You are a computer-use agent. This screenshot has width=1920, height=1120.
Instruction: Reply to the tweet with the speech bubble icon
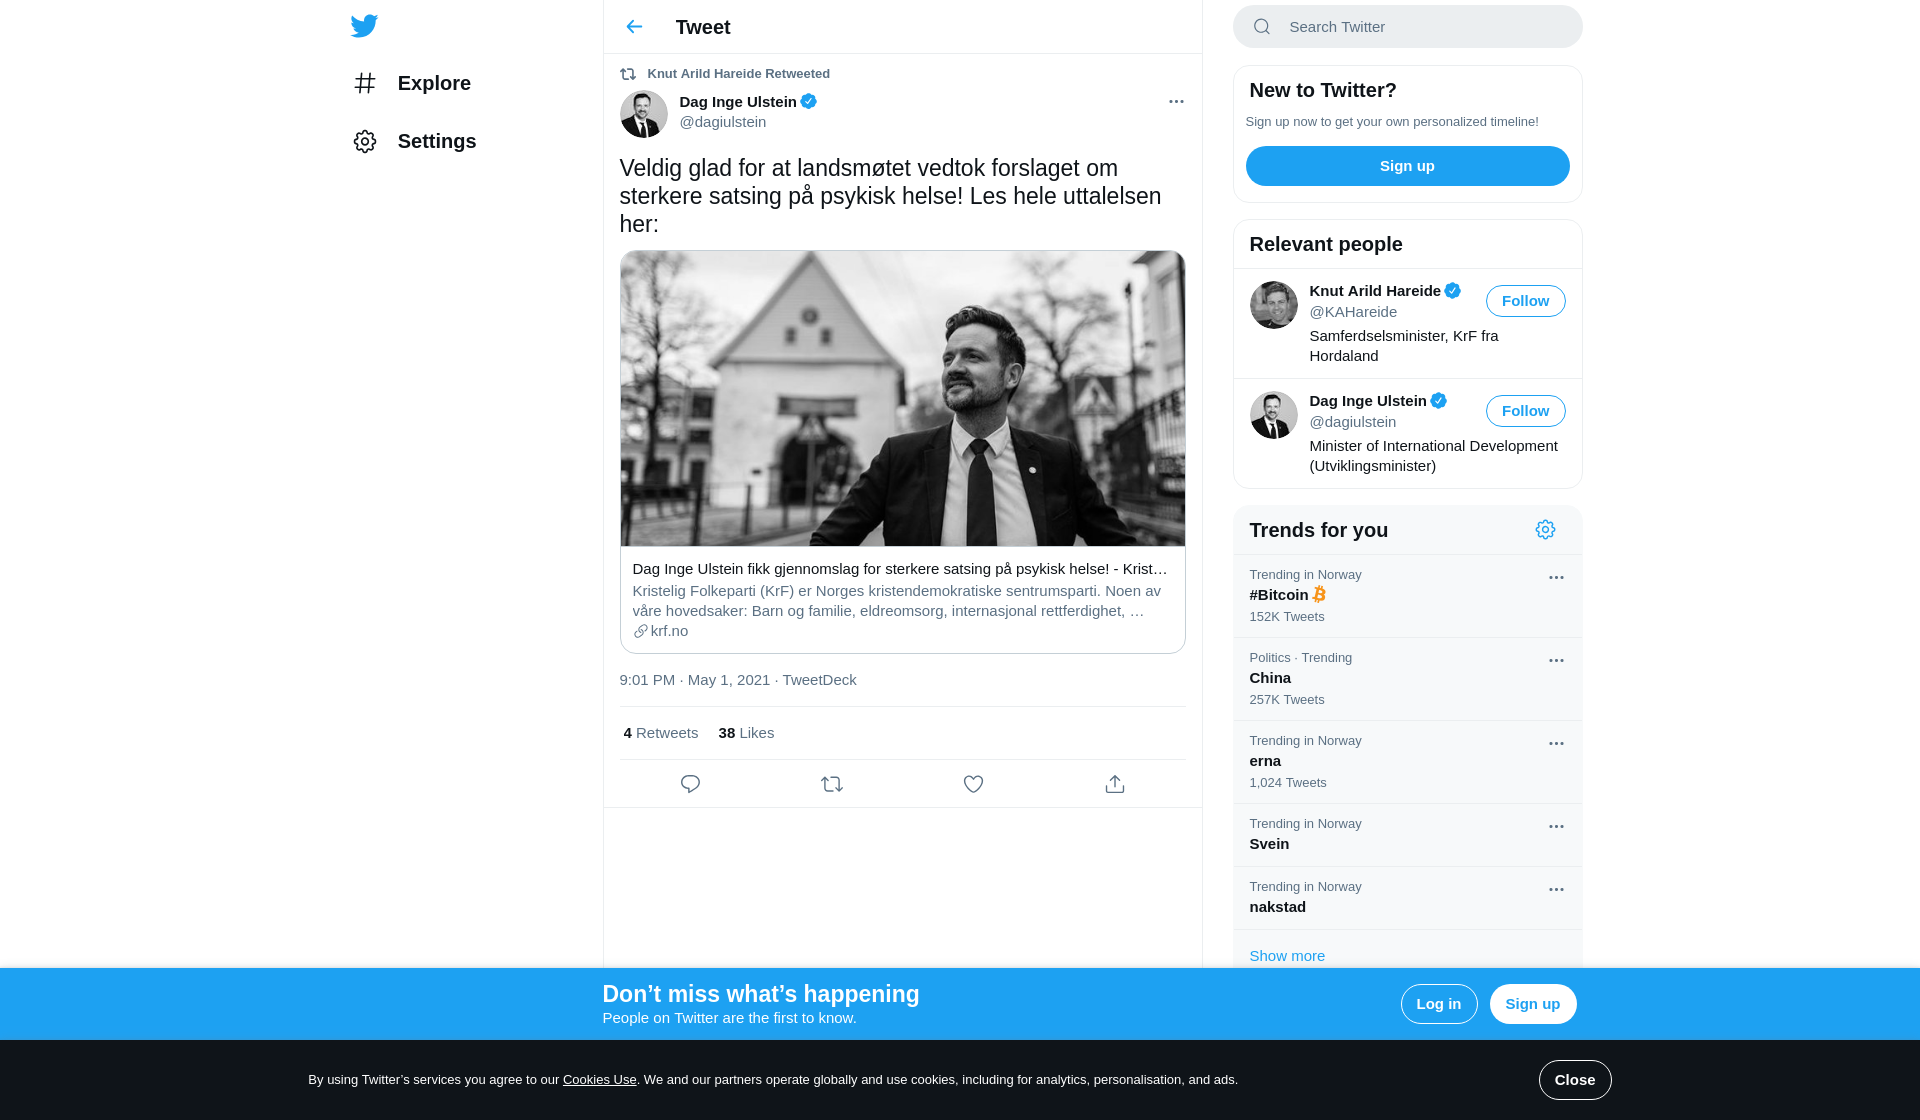pos(690,784)
